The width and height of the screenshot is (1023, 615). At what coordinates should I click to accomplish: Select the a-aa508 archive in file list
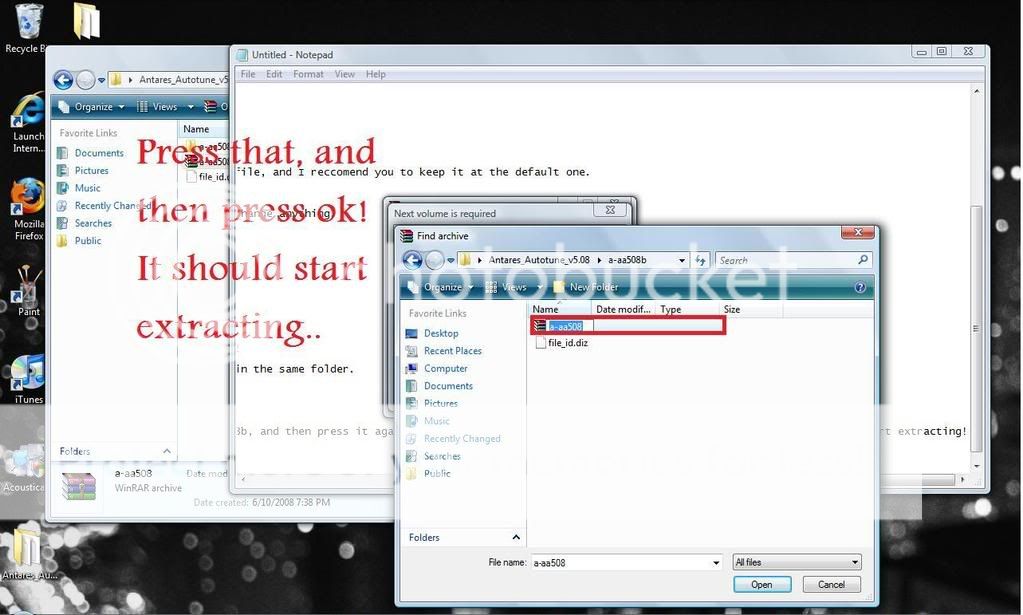pos(565,326)
